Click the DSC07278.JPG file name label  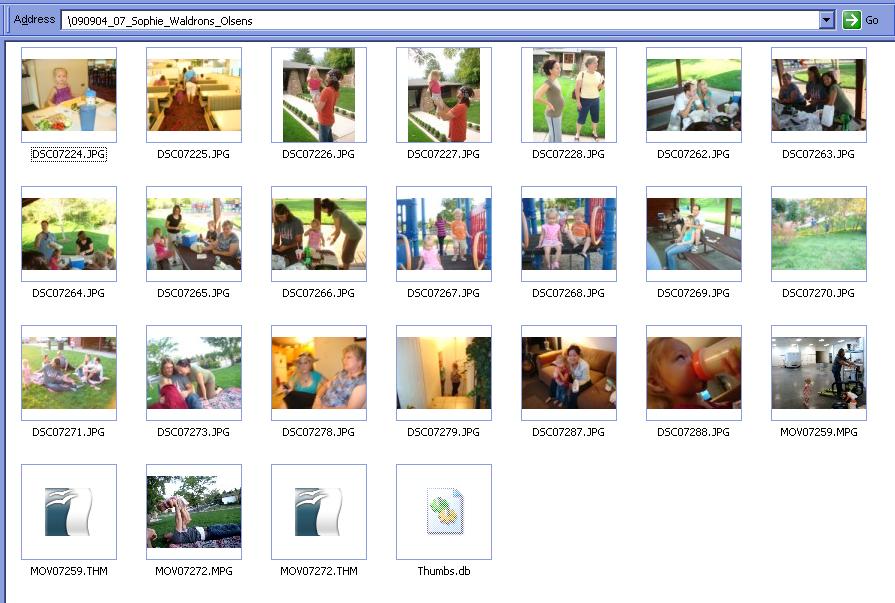[x=319, y=432]
